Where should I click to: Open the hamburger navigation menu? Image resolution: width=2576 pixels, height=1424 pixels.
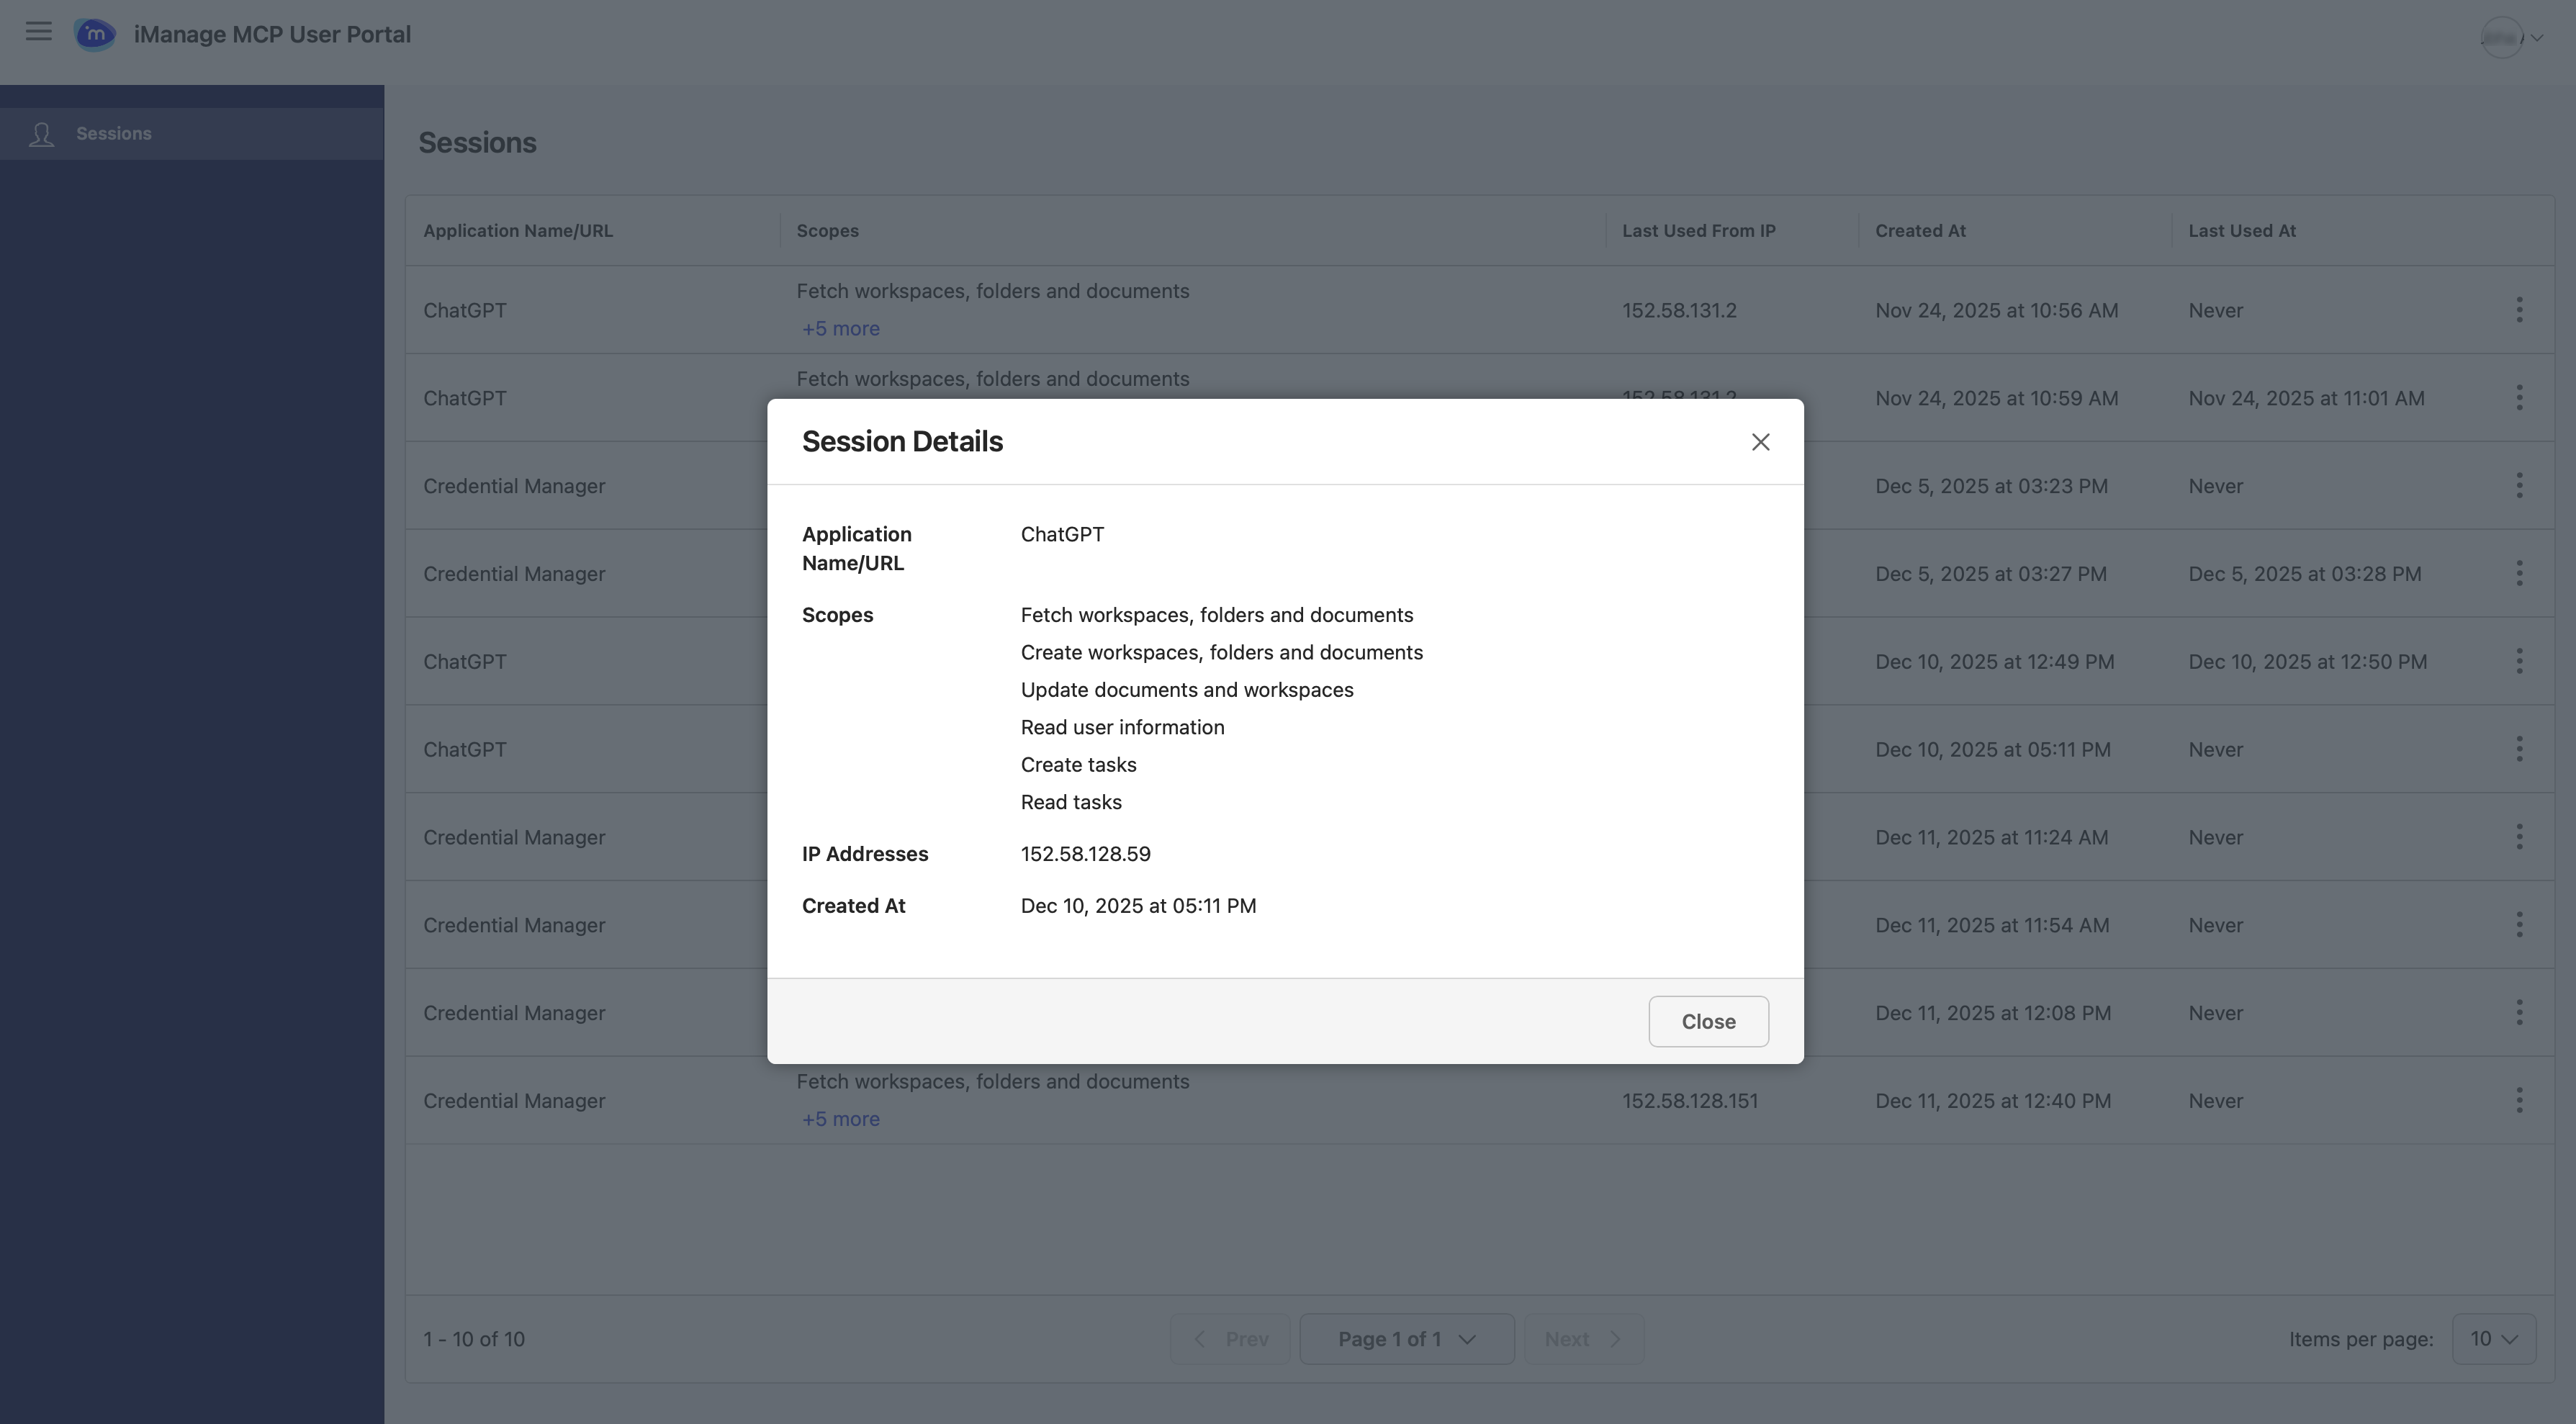tap(39, 32)
